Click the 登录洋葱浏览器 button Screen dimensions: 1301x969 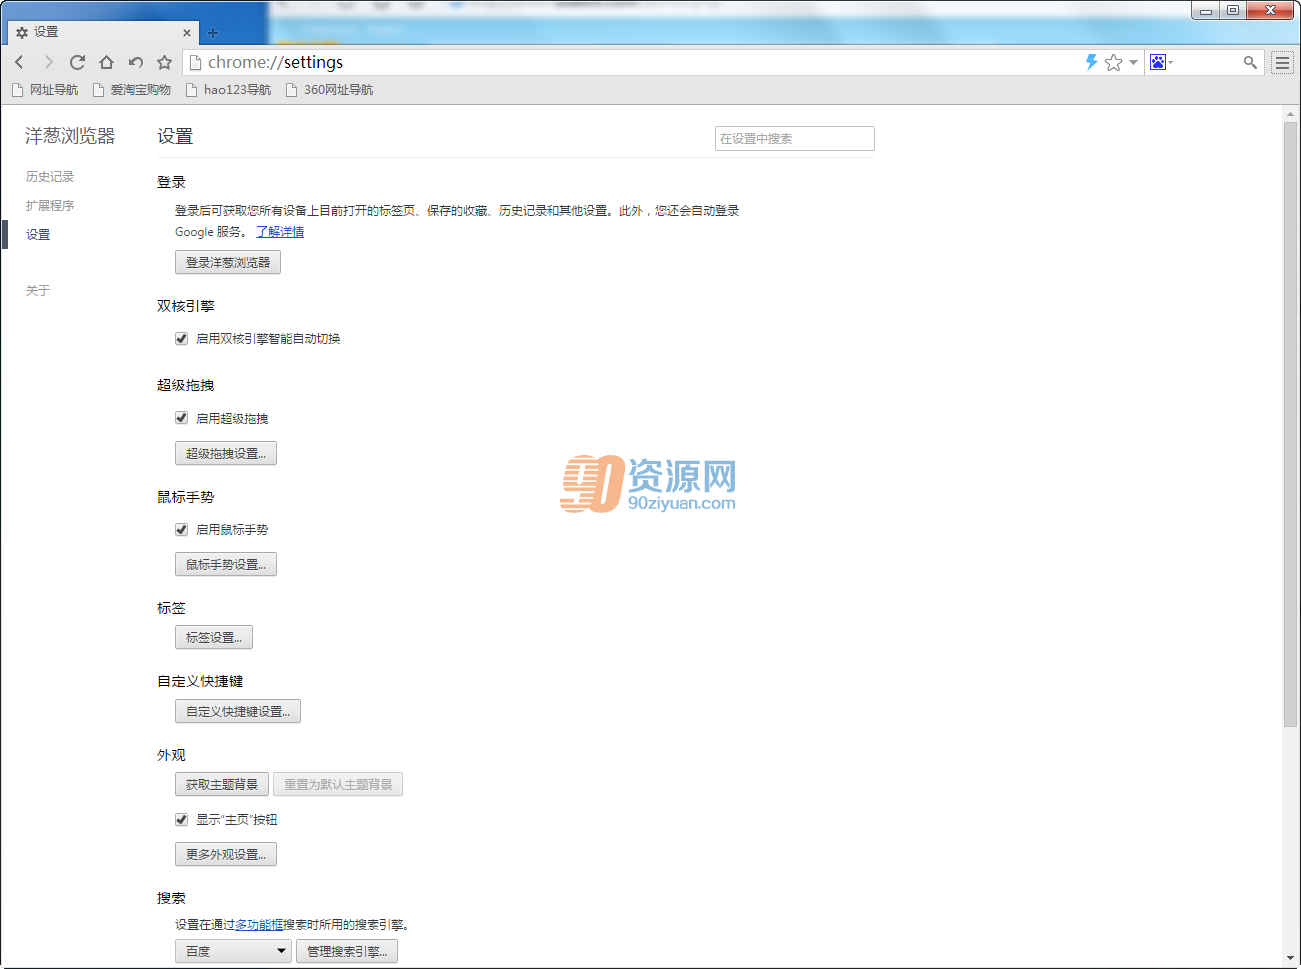pos(228,262)
